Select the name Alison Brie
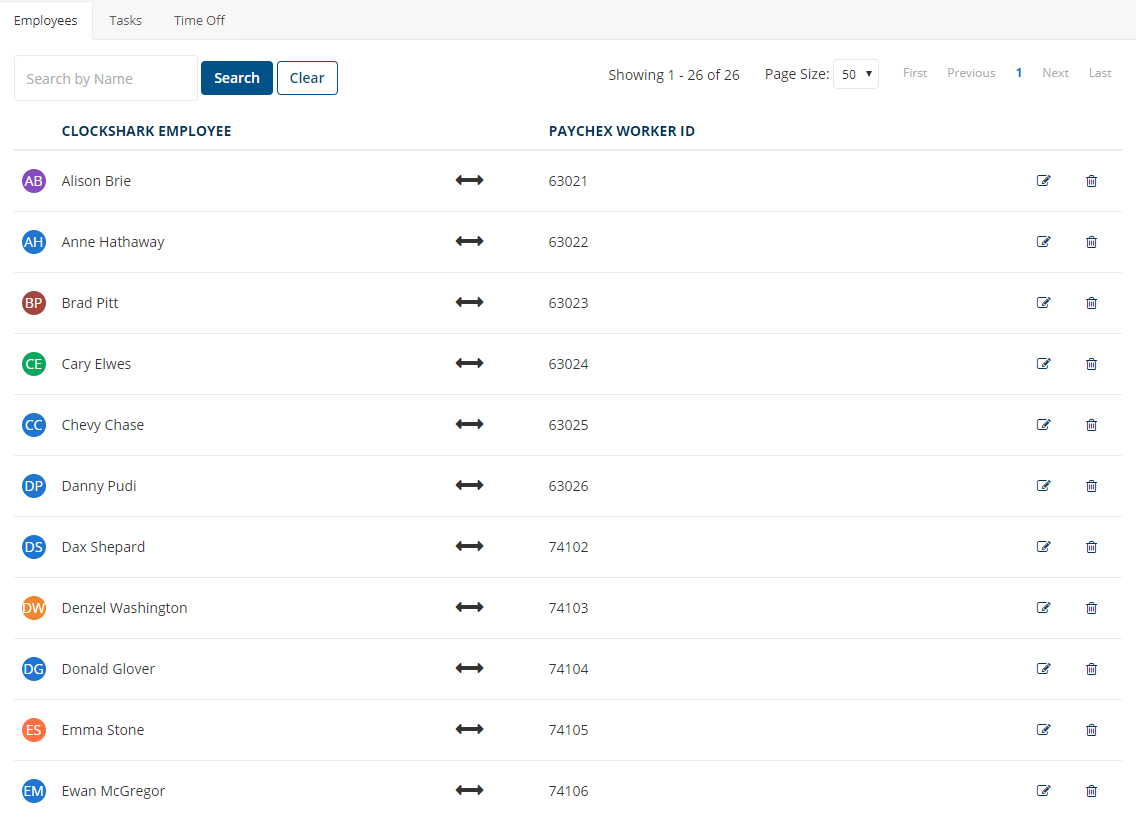 click(x=96, y=180)
